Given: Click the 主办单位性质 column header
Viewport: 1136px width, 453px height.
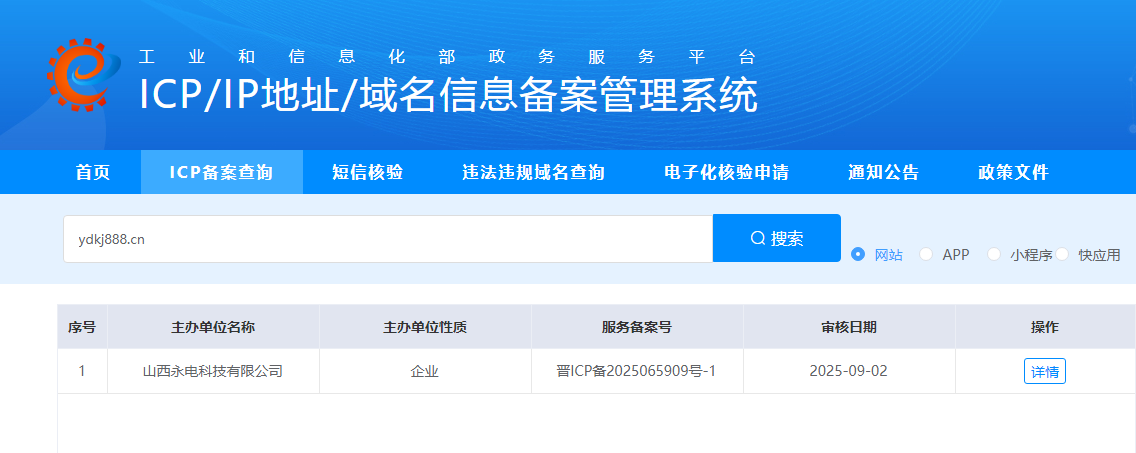Looking at the screenshot, I should point(425,327).
